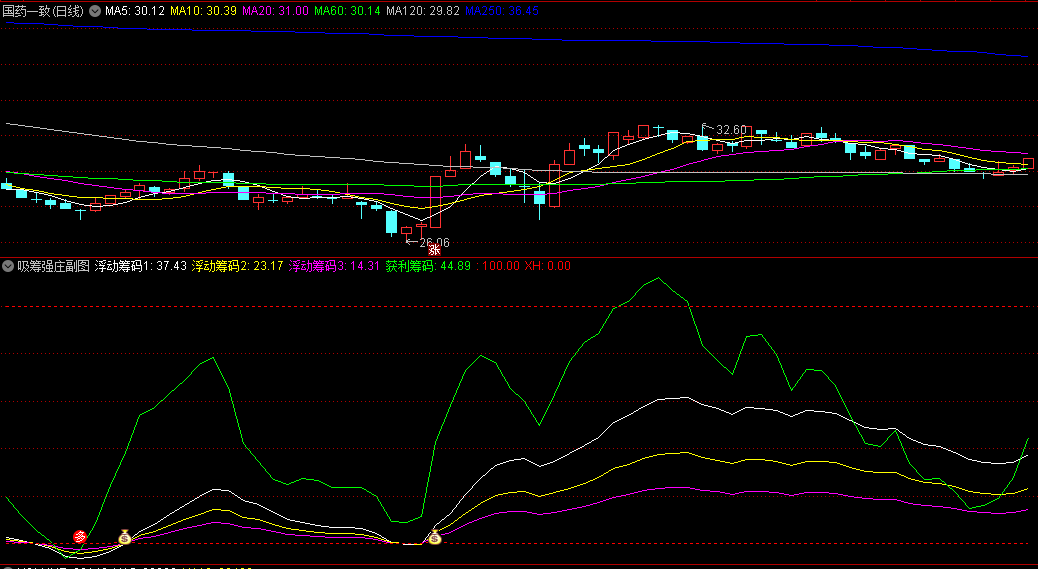
Task: Select the MA10: 30.39 label
Action: 203,11
